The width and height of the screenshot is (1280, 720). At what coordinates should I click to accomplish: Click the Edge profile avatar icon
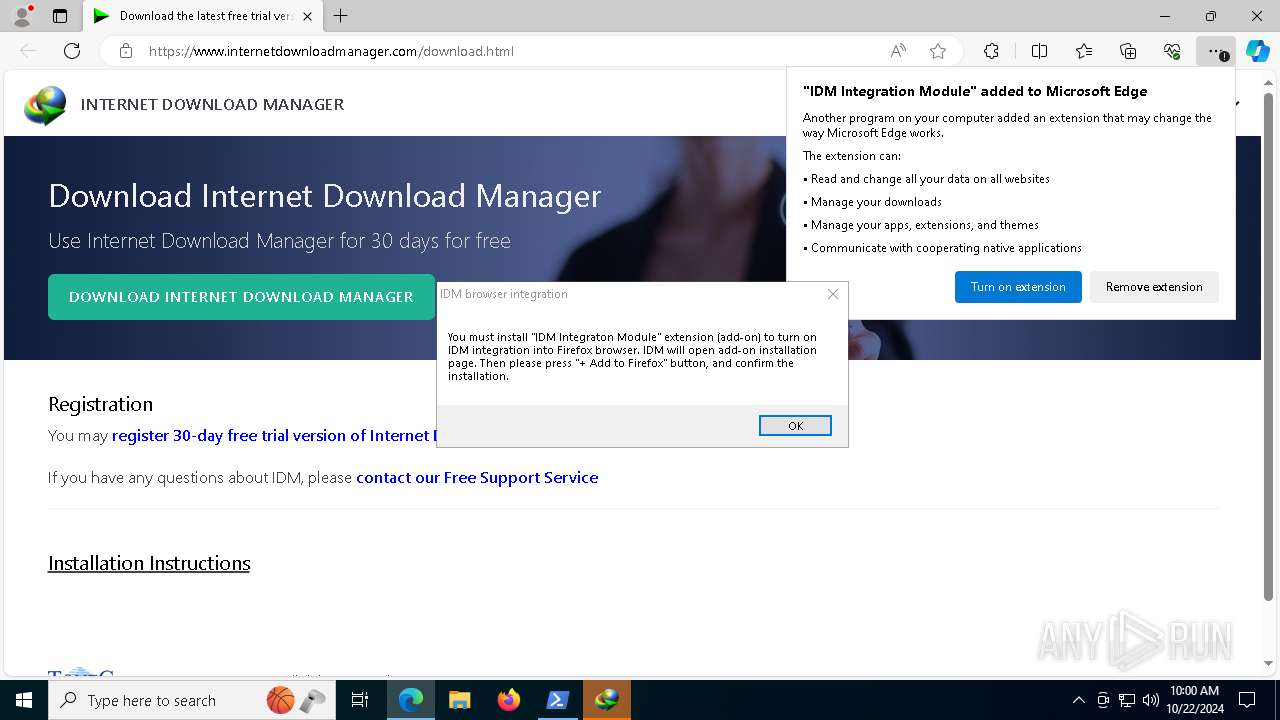pyautogui.click(x=22, y=16)
